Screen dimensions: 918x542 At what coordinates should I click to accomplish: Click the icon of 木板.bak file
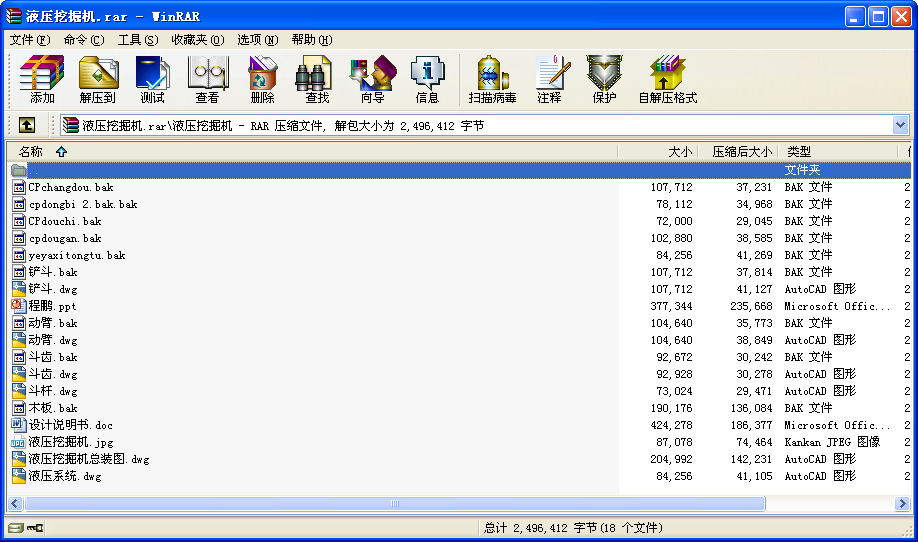(19, 407)
